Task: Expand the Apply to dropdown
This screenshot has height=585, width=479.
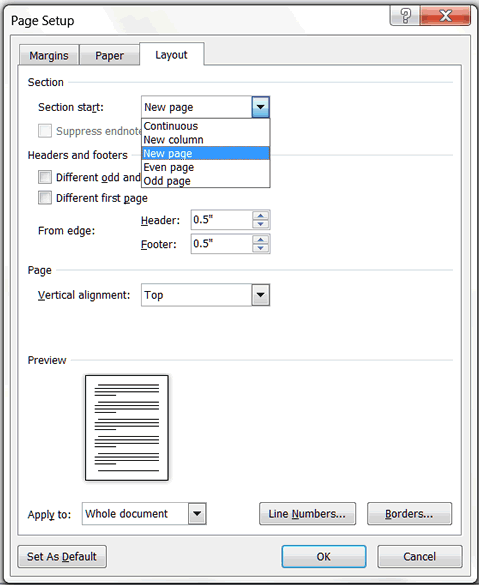Action: click(x=197, y=514)
